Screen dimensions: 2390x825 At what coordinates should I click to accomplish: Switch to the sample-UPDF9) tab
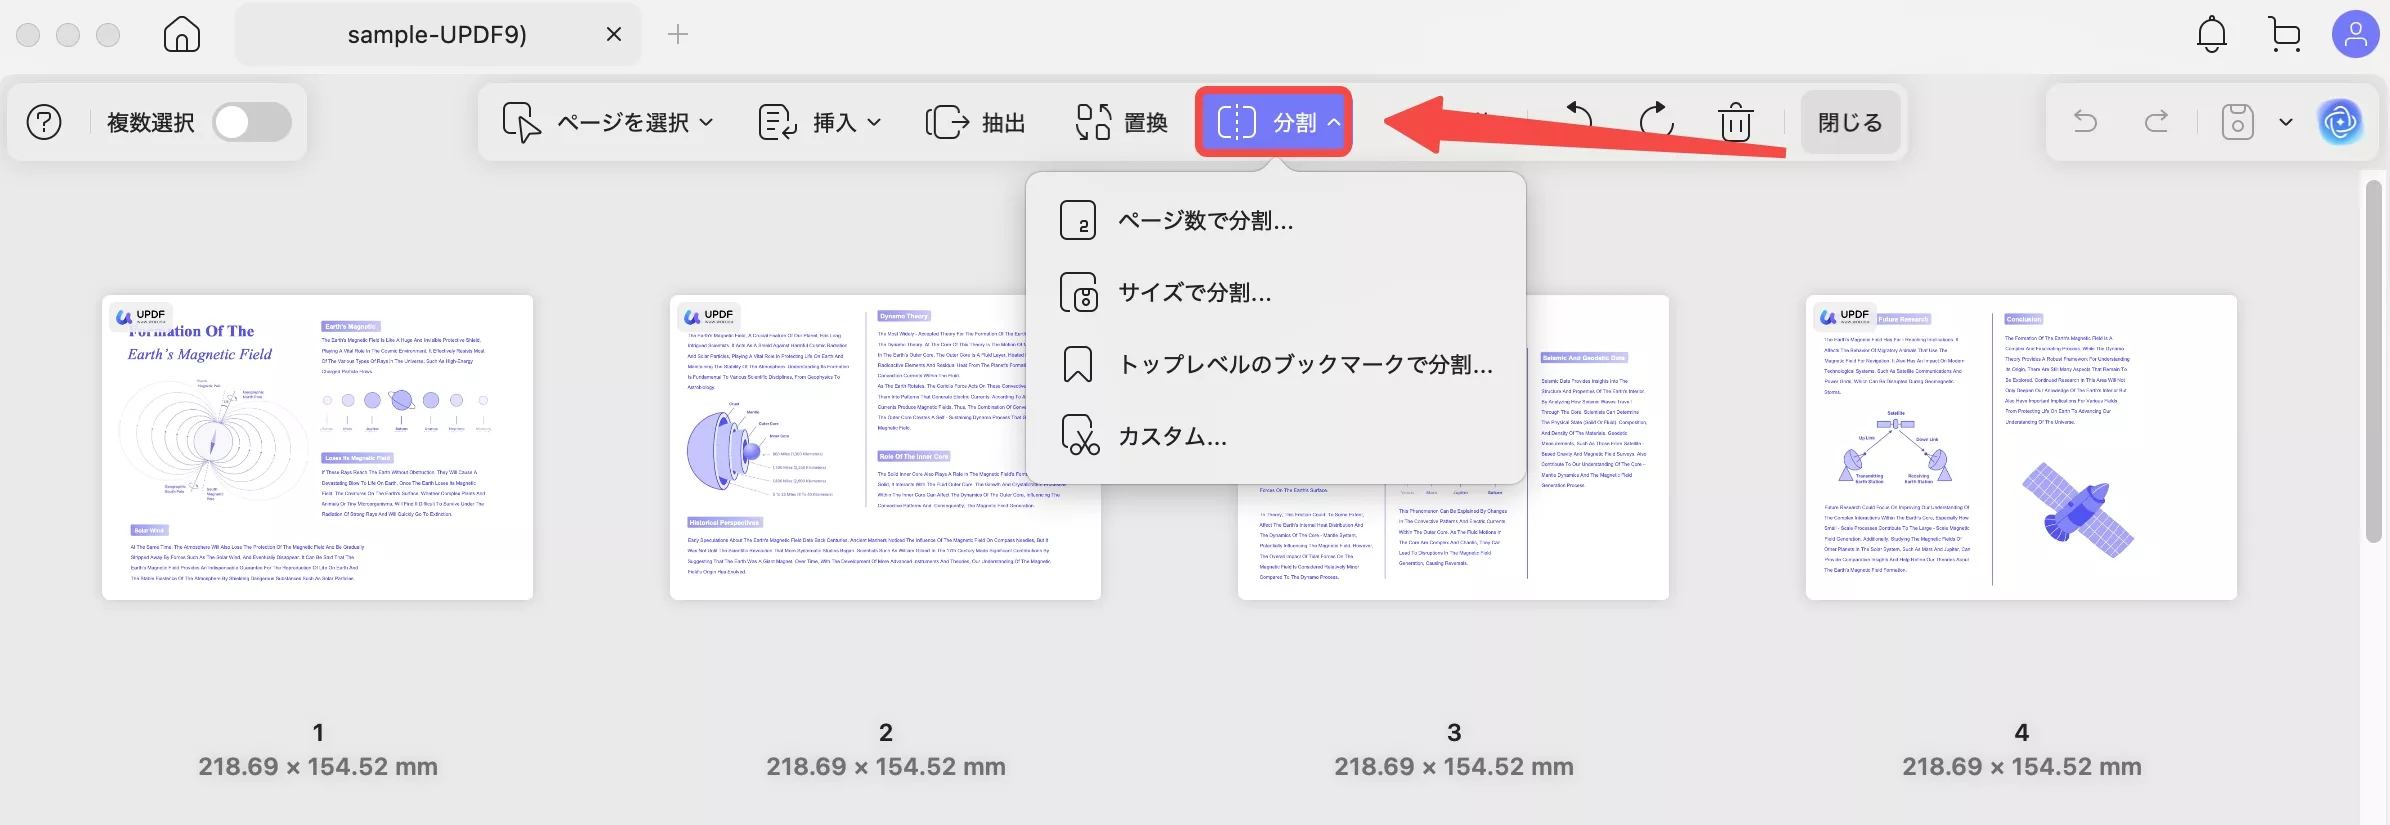point(437,35)
